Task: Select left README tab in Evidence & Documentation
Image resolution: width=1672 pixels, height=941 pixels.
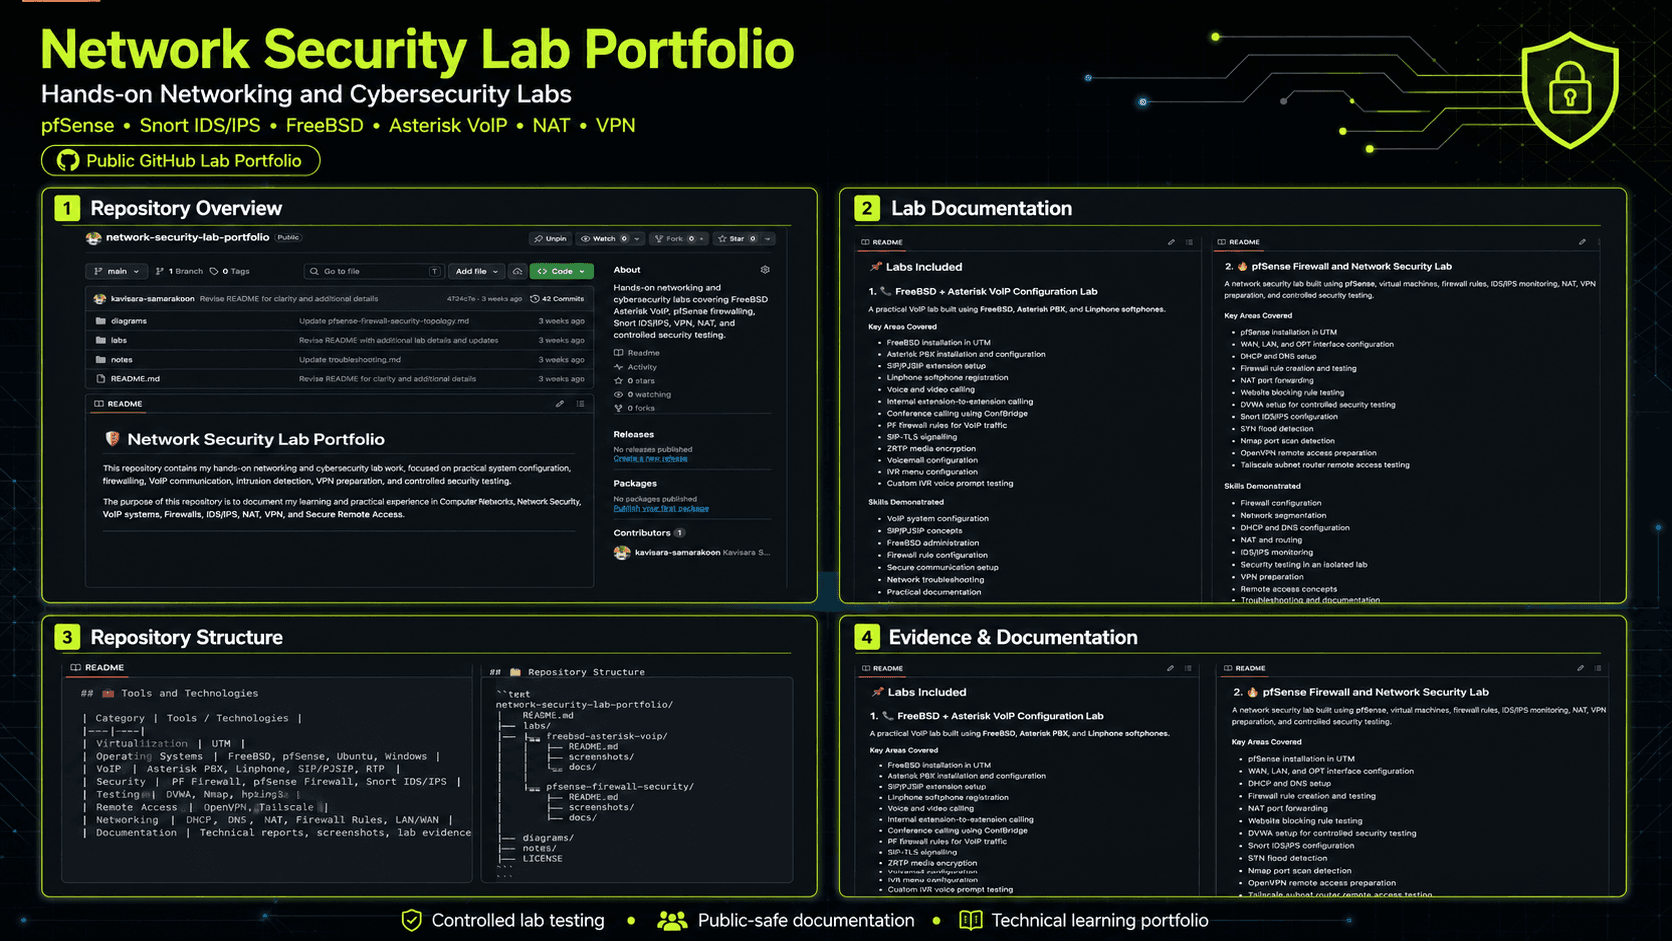Action: (882, 668)
